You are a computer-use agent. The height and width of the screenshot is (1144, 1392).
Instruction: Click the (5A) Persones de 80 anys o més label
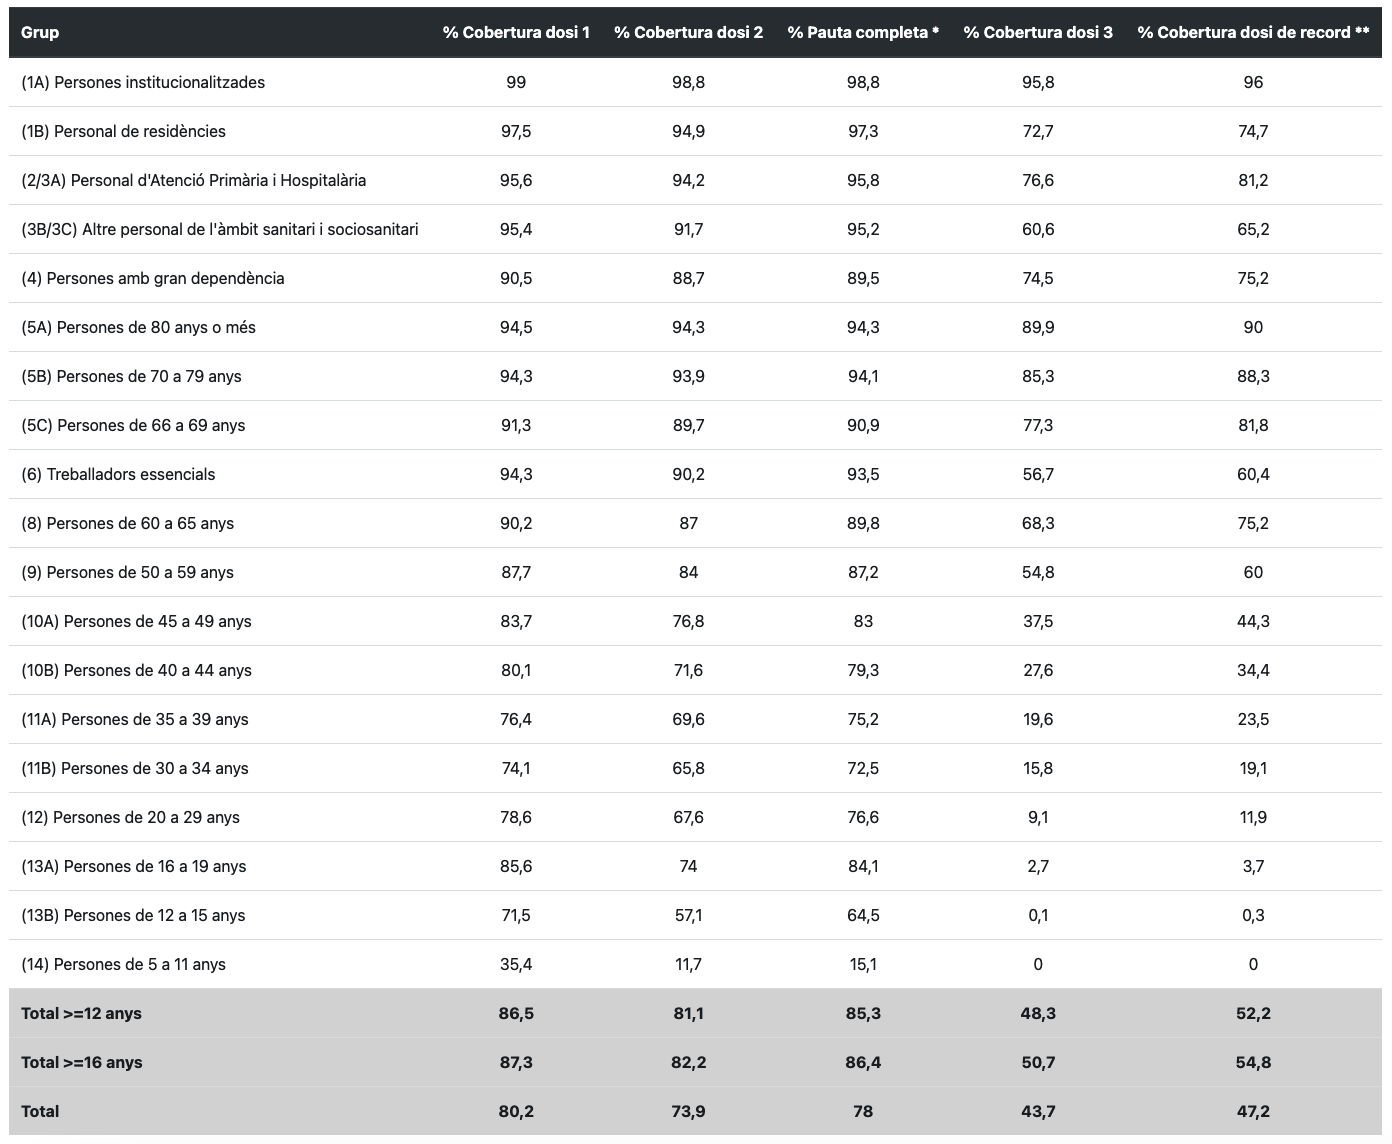click(138, 327)
